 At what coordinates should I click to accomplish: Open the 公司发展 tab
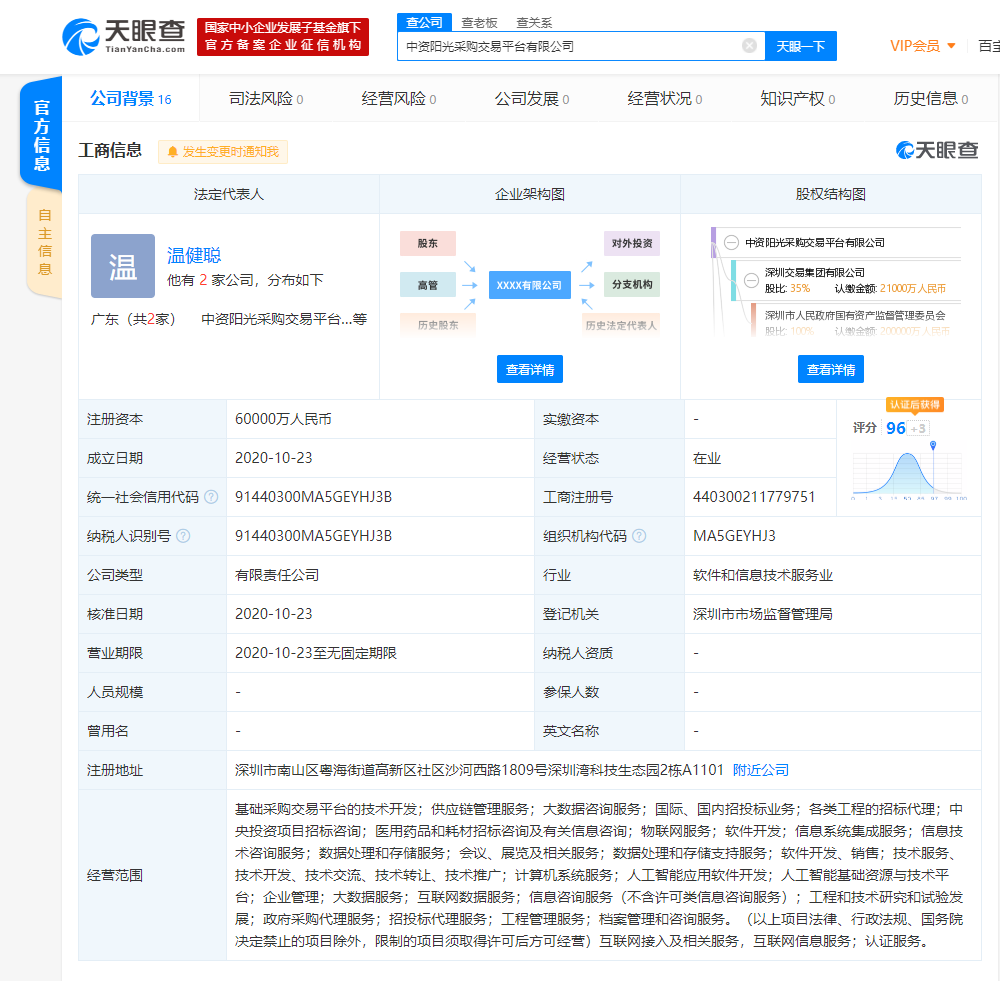pyautogui.click(x=532, y=99)
